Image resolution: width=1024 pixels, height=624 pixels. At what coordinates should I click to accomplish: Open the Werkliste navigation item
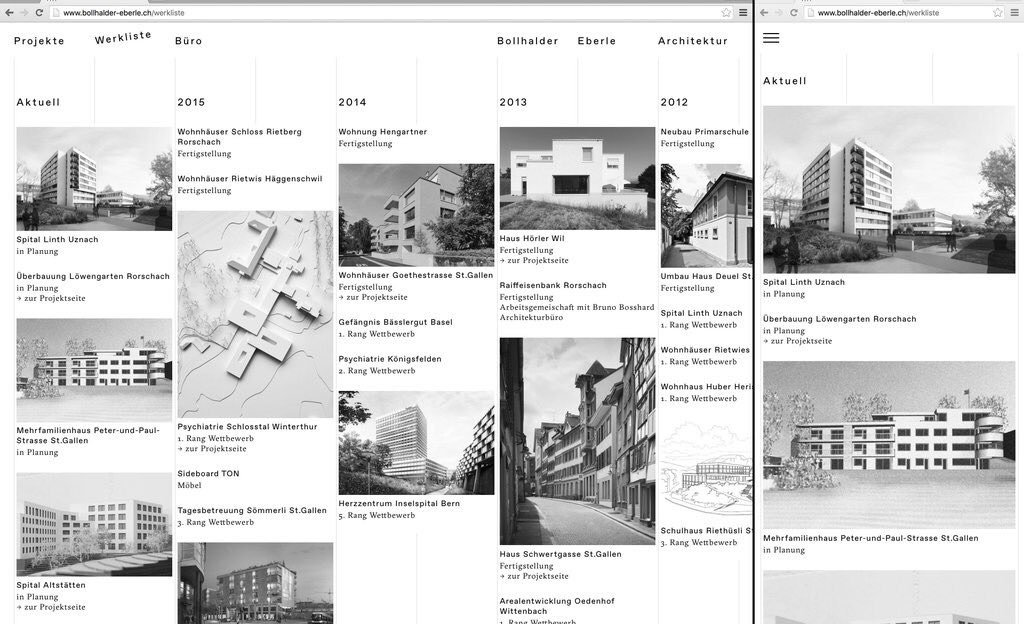(x=123, y=38)
